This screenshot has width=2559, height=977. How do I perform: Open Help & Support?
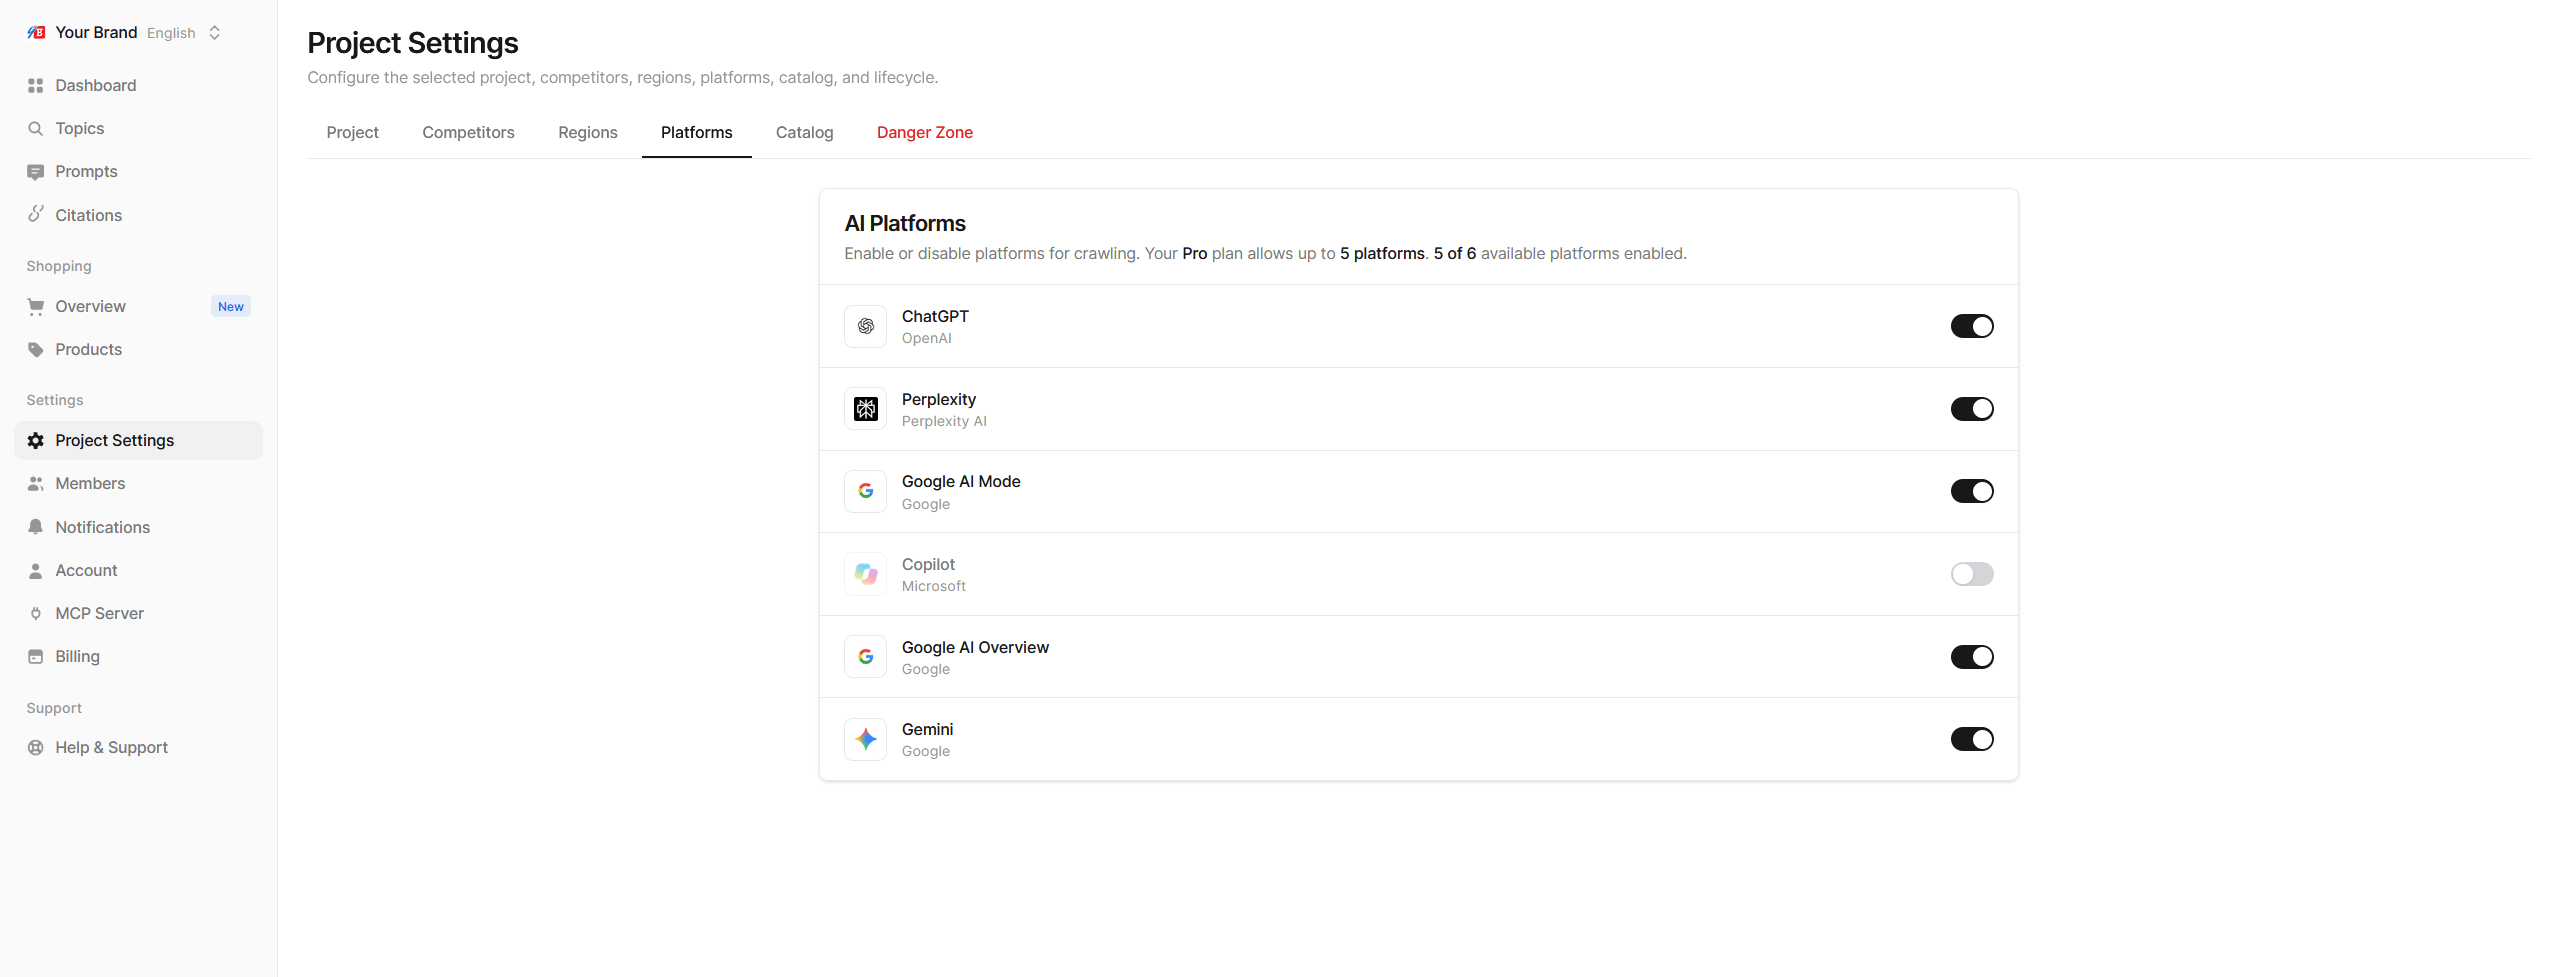pos(138,748)
